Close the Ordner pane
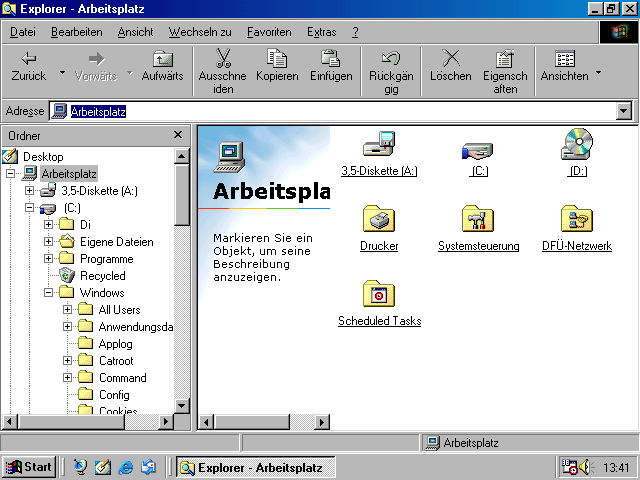The height and width of the screenshot is (480, 640). pos(178,135)
